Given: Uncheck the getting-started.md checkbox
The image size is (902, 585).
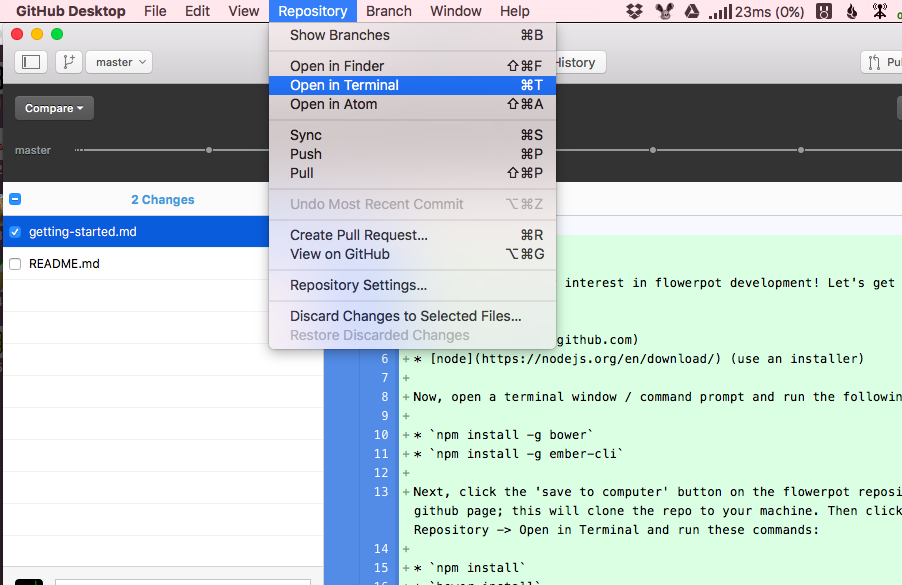Looking at the screenshot, I should point(16,232).
